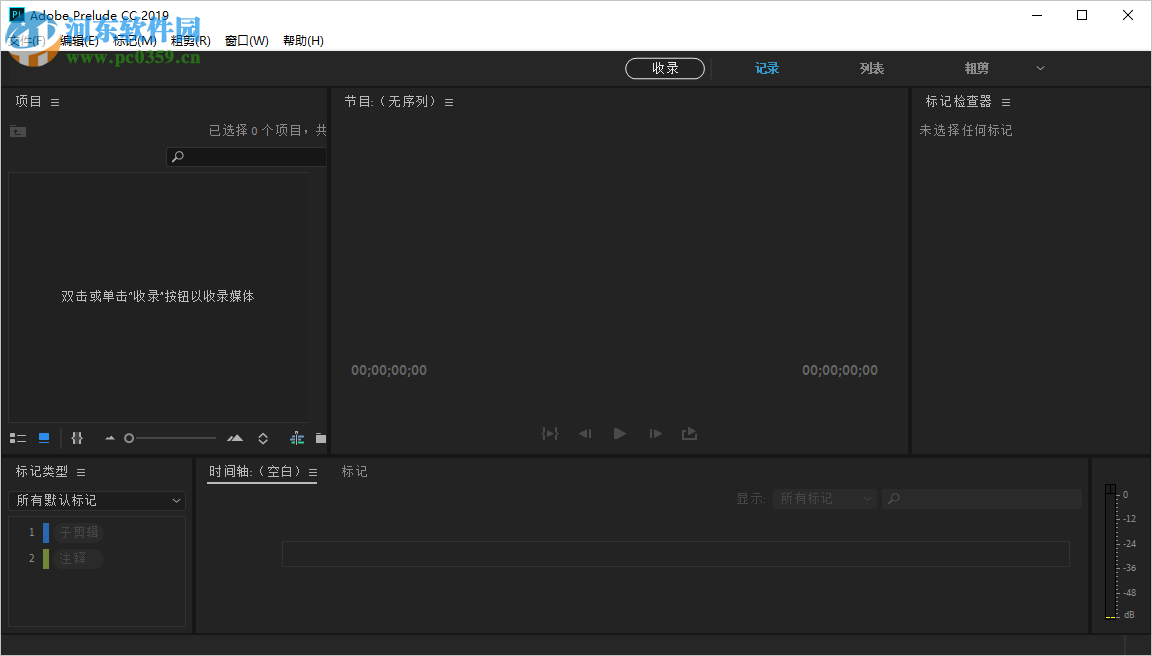Click the new bin icon in Project panel
Viewport: 1152px width, 656px height.
click(320, 437)
